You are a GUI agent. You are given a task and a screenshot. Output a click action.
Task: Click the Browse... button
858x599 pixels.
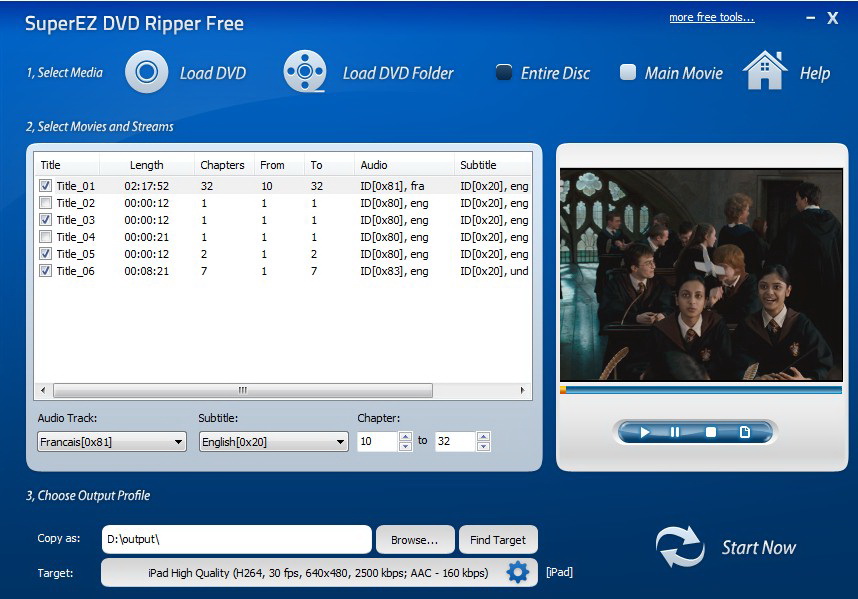(x=415, y=540)
